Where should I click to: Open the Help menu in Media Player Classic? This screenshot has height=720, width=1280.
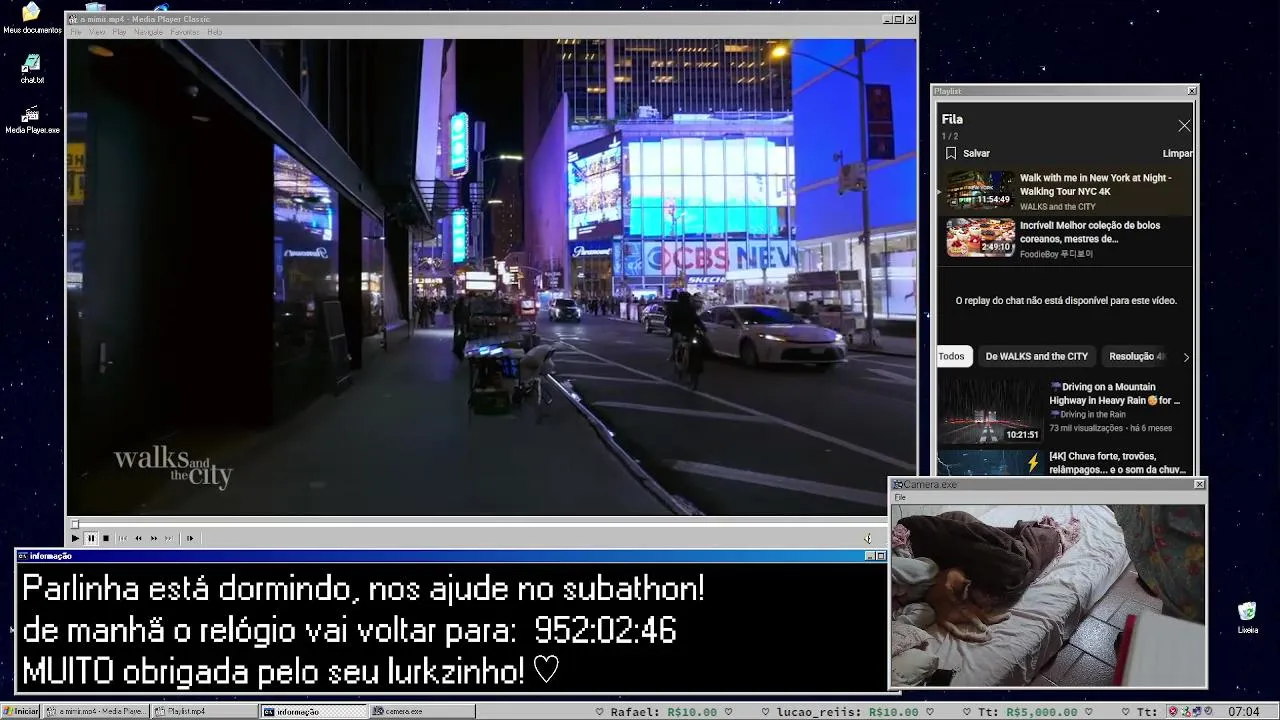[x=214, y=32]
